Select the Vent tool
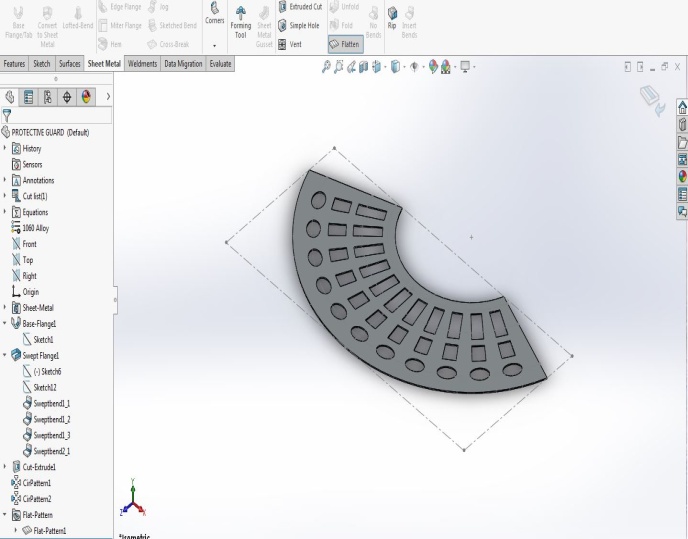688x539 pixels. click(x=290, y=44)
